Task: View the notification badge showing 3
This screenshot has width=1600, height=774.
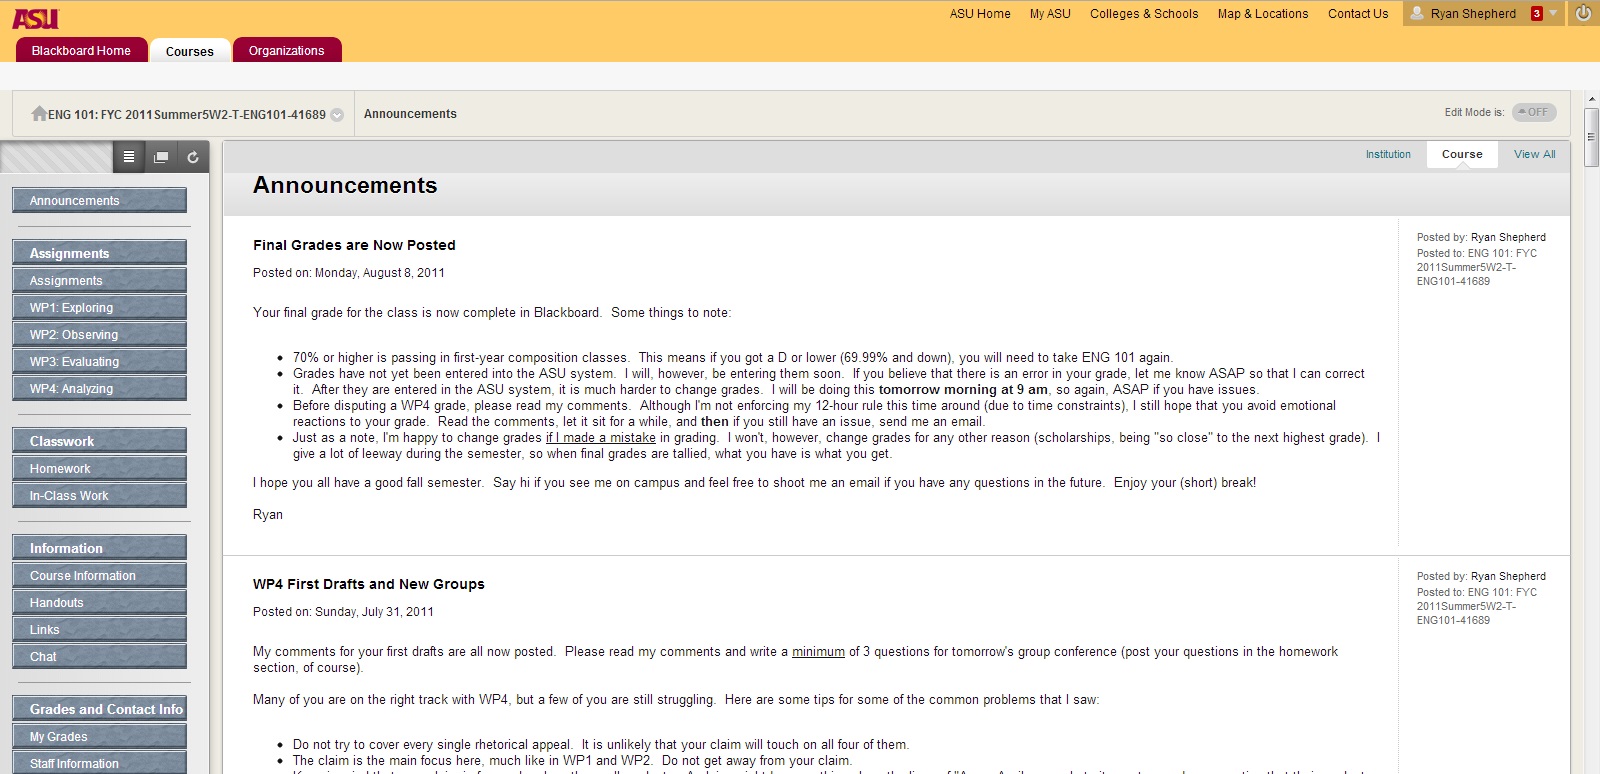Action: [1537, 13]
